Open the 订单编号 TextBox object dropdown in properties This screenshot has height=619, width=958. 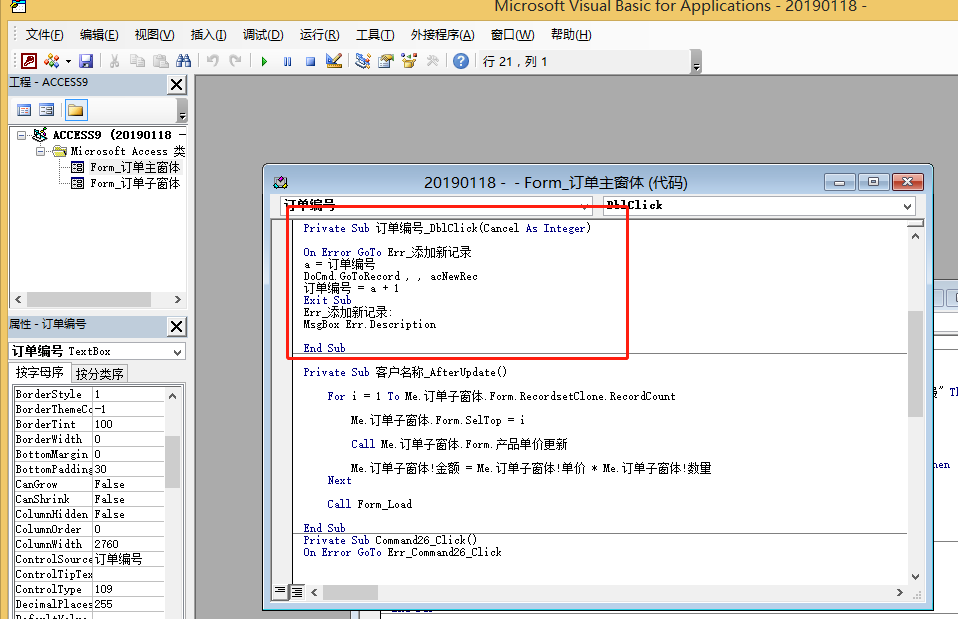click(177, 352)
